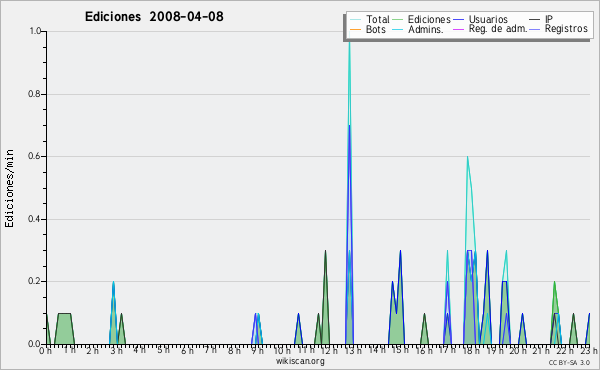Click the 1.0 value on vertical axis
Viewport: 600px width, 370px height.
(35, 31)
